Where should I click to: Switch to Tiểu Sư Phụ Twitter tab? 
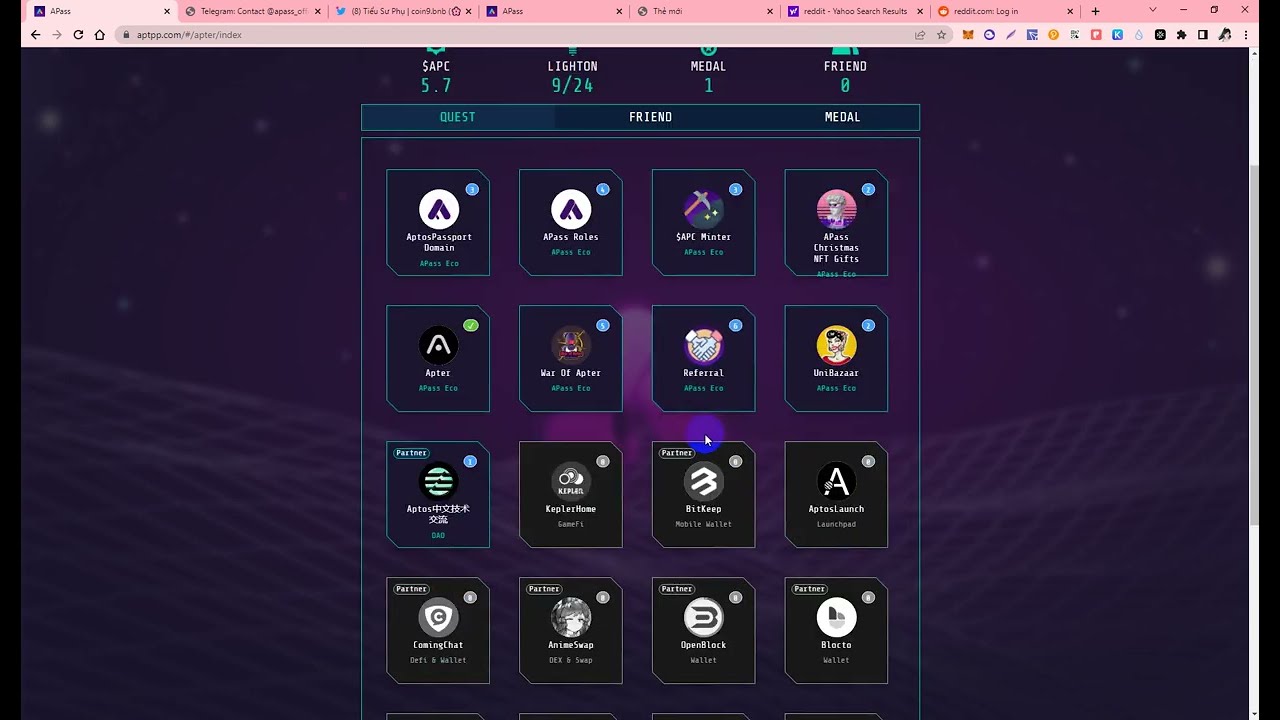point(403,11)
